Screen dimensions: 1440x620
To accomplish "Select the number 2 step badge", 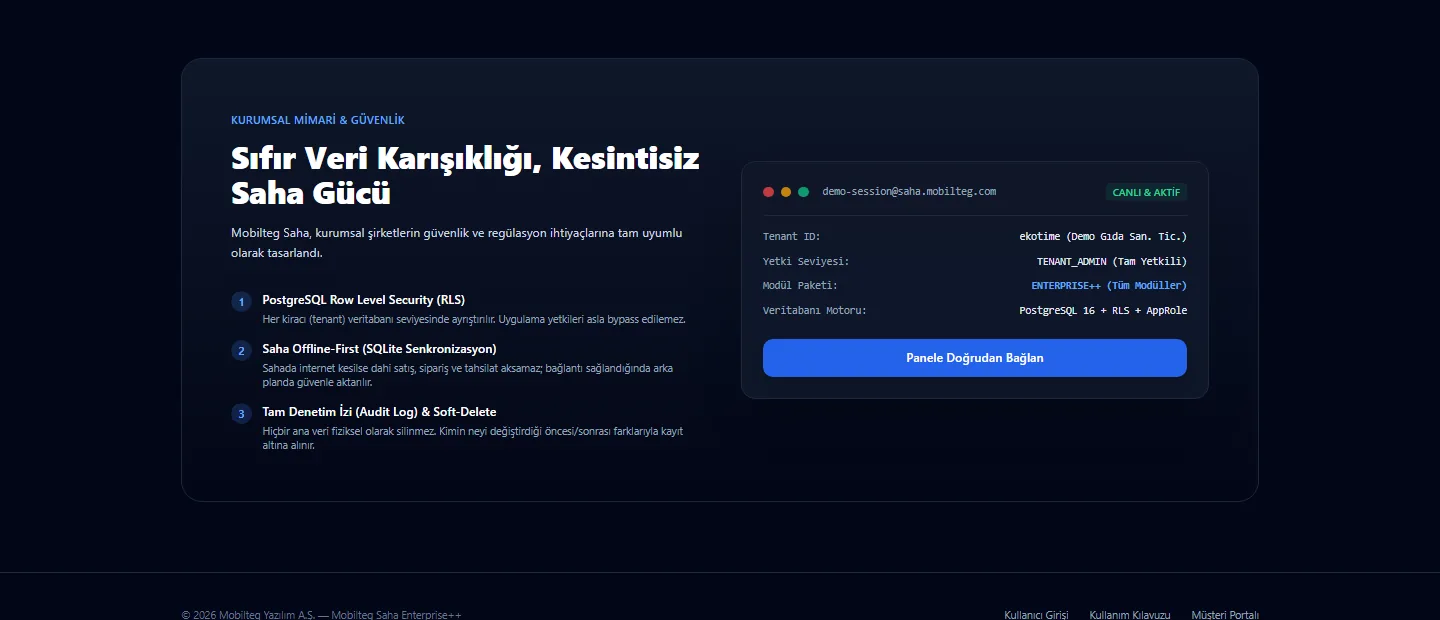I will [241, 351].
